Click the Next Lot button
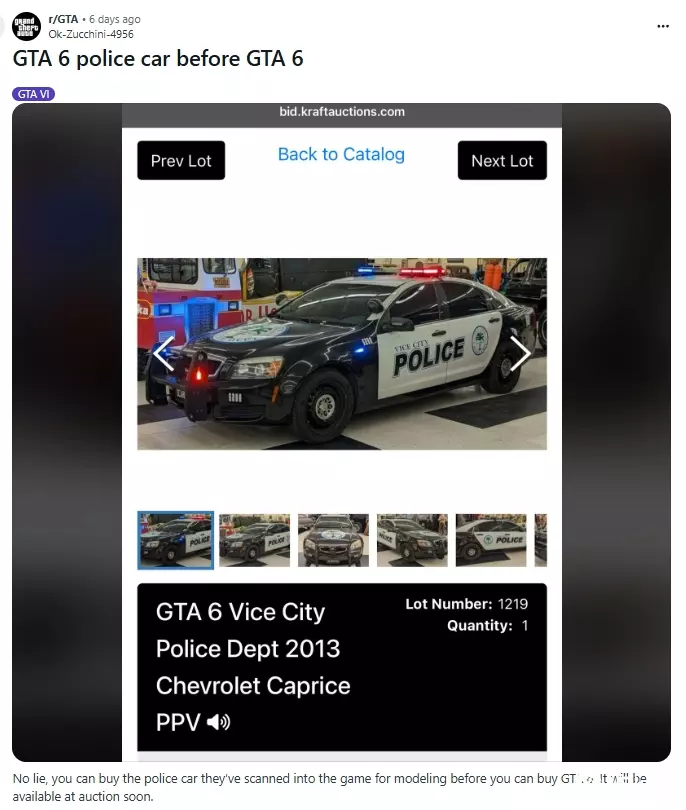686x810 pixels. click(502, 161)
